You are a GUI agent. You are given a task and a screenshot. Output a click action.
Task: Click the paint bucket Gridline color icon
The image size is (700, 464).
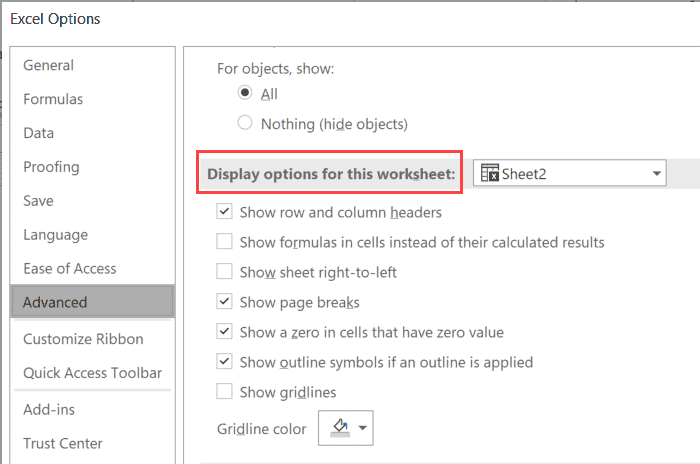(338, 428)
